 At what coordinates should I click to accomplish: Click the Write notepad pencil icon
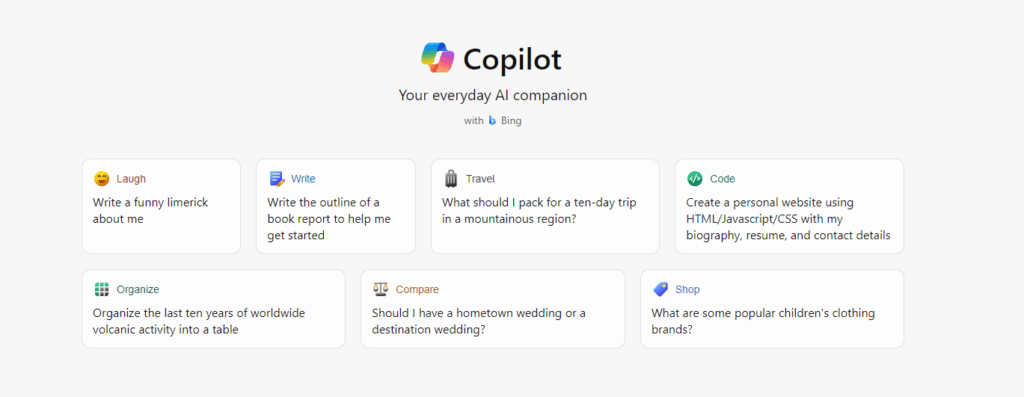(x=276, y=179)
